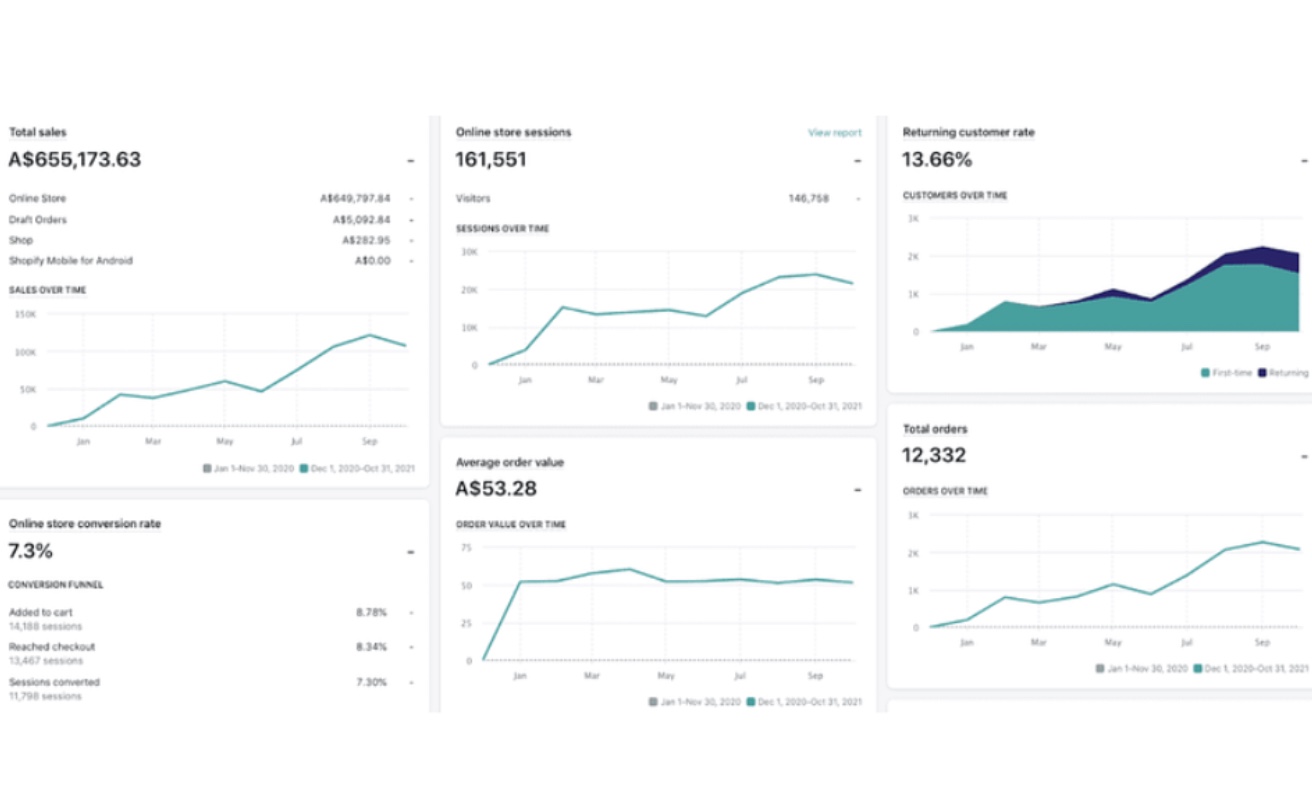This screenshot has width=1312, height=792.
Task: Click the SALES OVER TIME chart label
Action: tap(48, 291)
